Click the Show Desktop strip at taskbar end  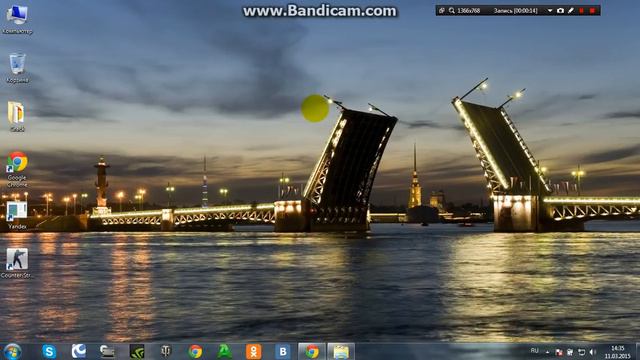pos(637,351)
